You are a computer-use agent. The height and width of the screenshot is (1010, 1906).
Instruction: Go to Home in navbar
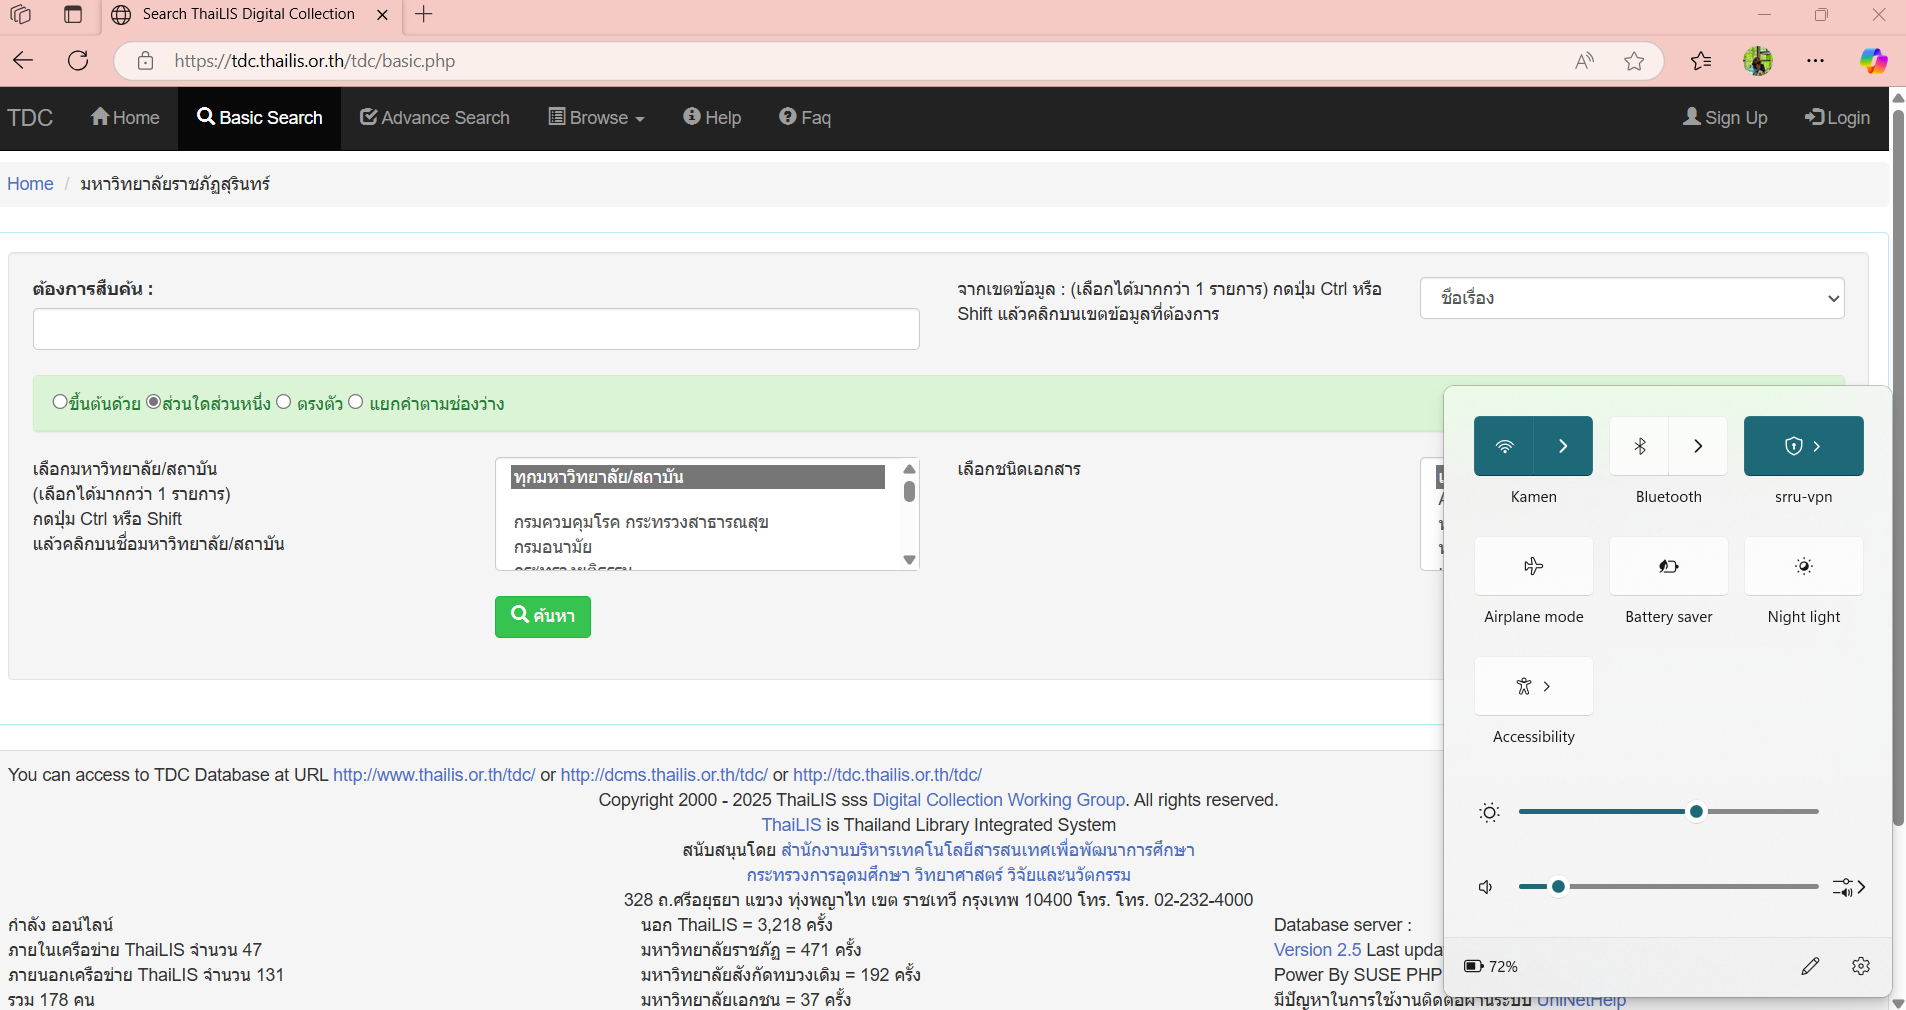pyautogui.click(x=125, y=118)
